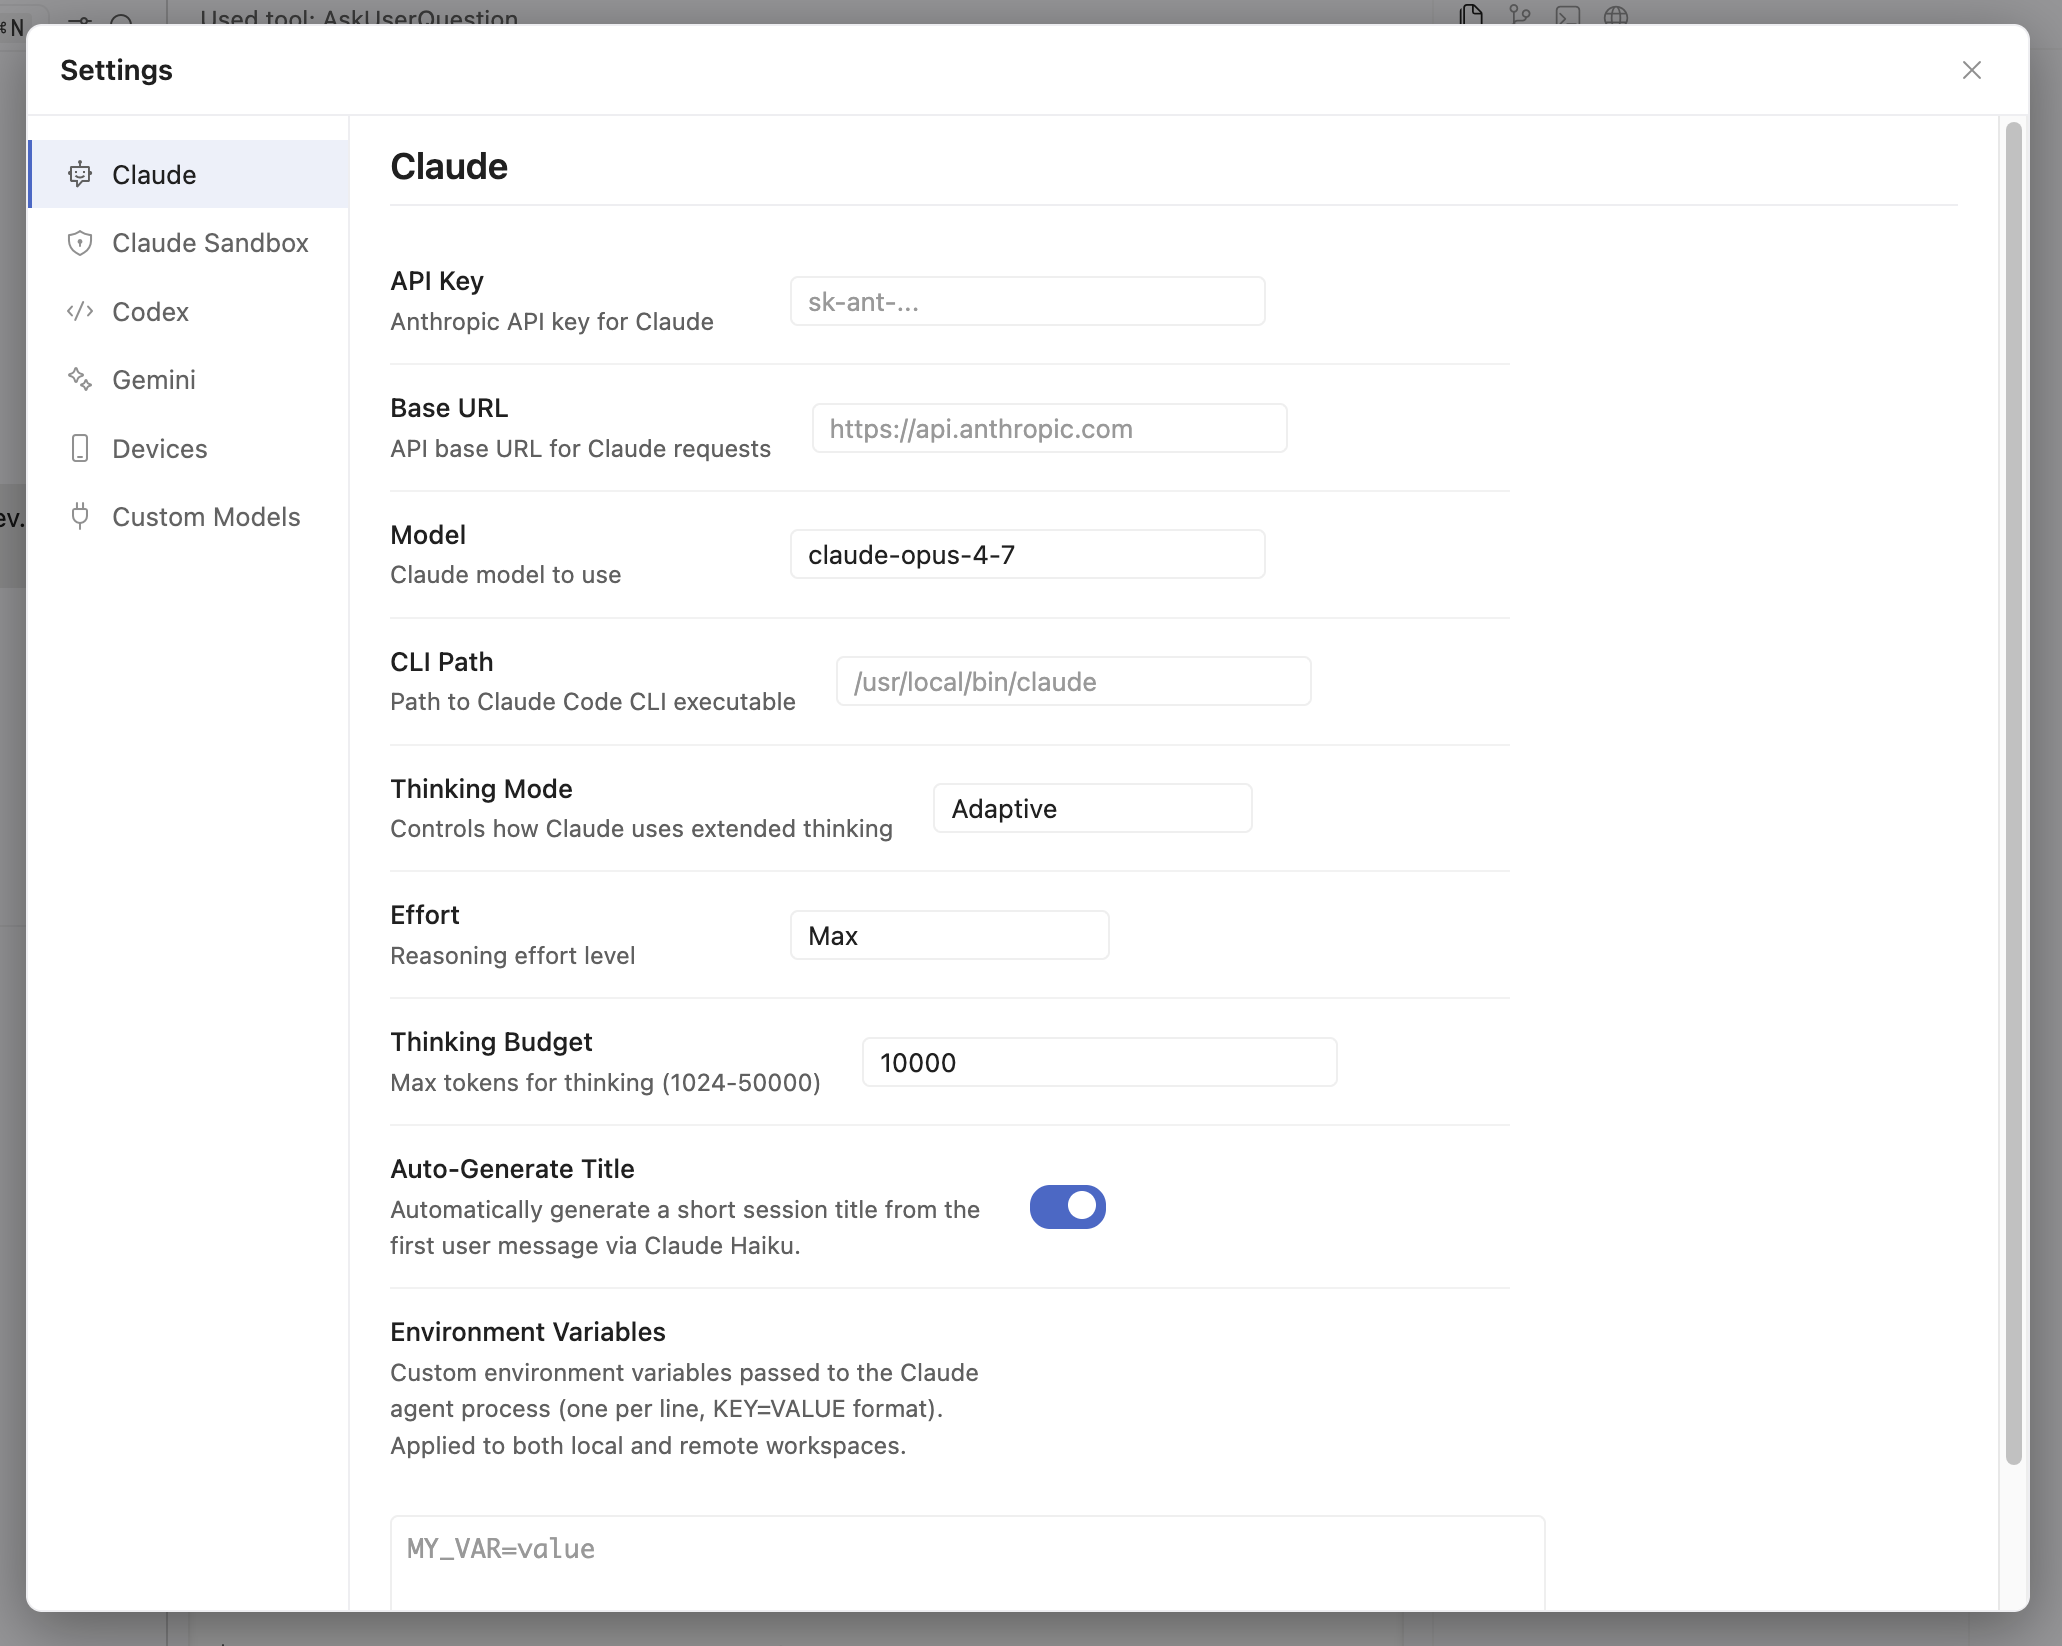Click the globe icon in background window

point(1616,14)
